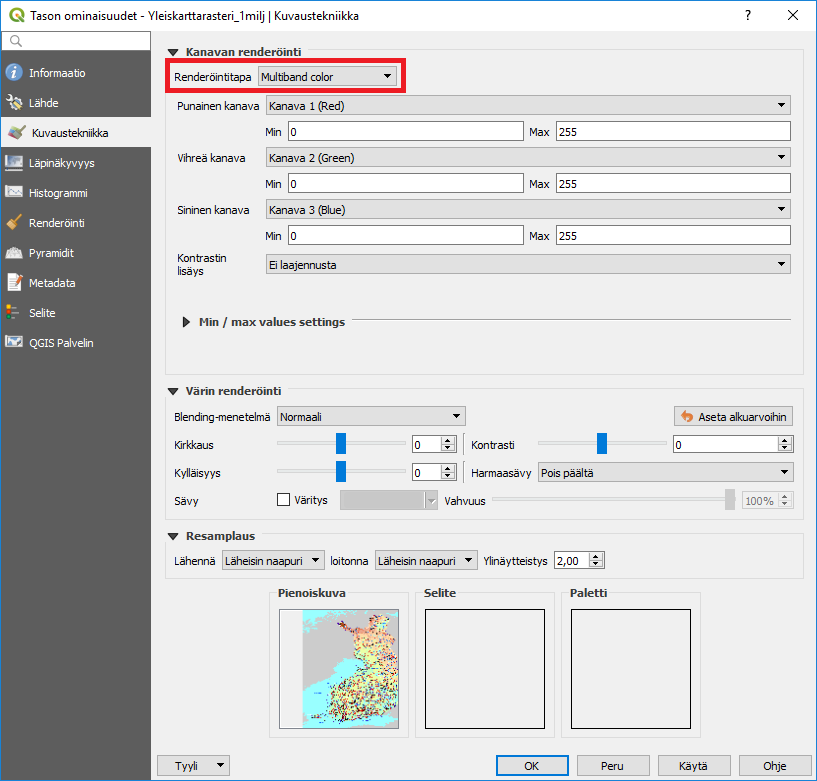Click the Renderöinti brush icon

[x=14, y=223]
